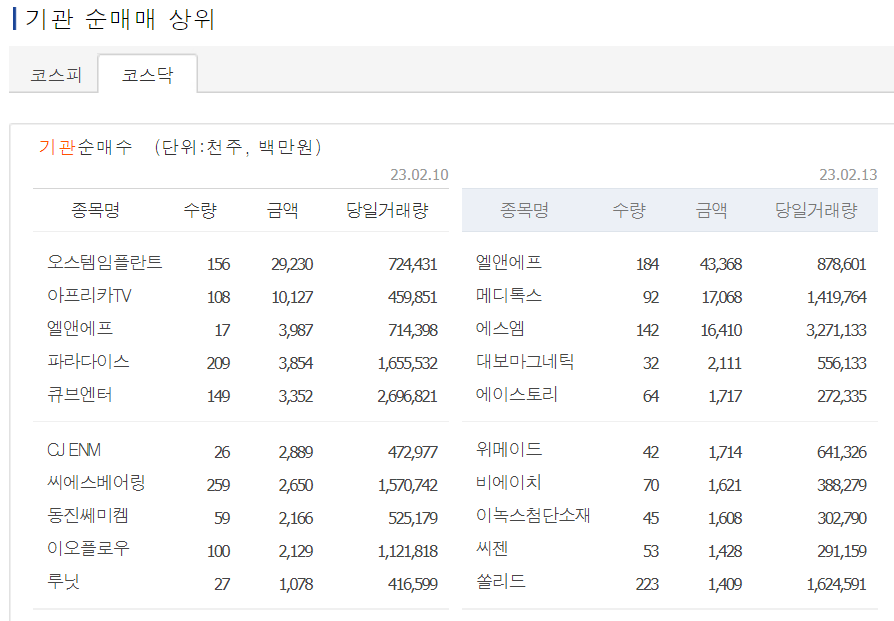Open 위메이드 stock link

point(509,450)
